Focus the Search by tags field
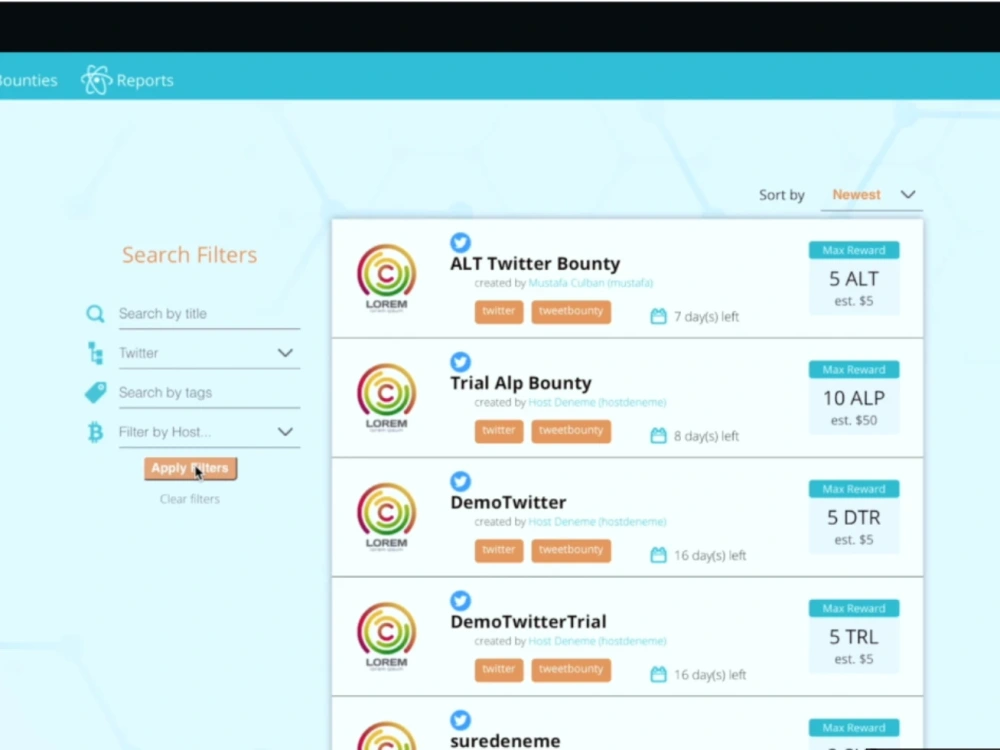Screen dimensions: 1000x750 pos(209,393)
